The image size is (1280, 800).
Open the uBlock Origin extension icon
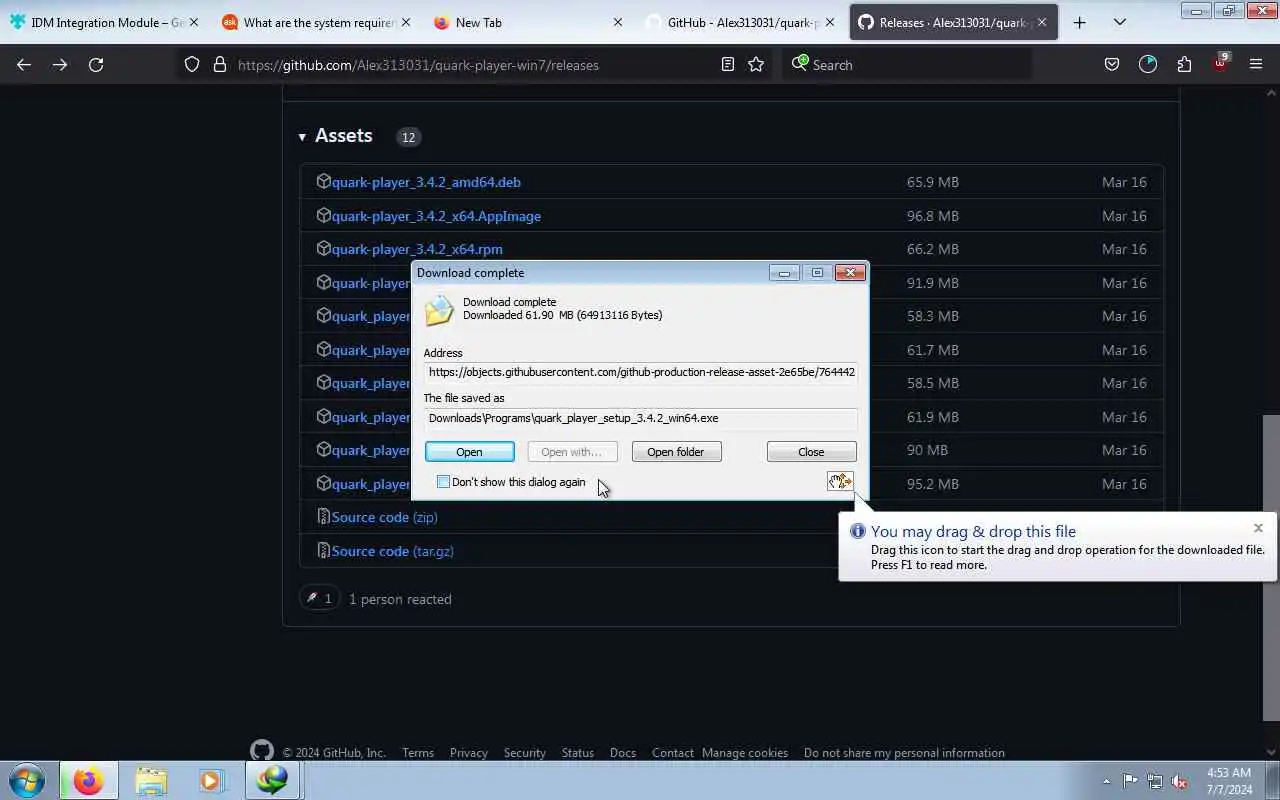[1220, 65]
